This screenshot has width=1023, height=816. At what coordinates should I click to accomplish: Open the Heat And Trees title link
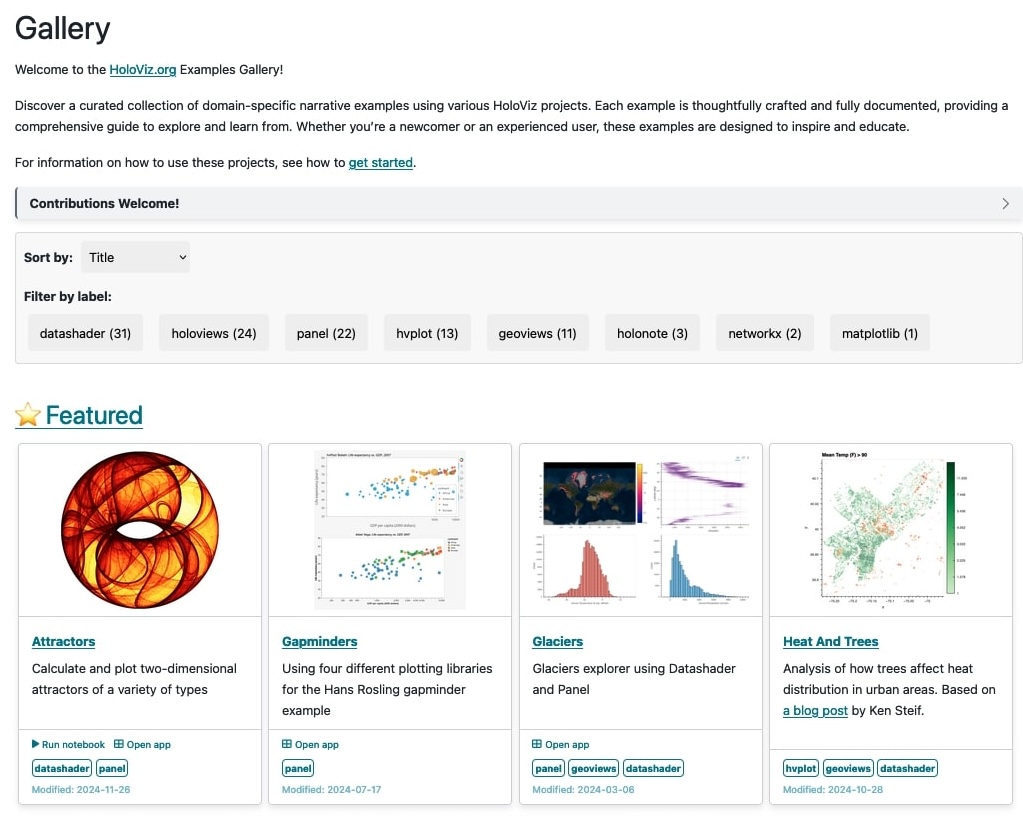coord(831,641)
